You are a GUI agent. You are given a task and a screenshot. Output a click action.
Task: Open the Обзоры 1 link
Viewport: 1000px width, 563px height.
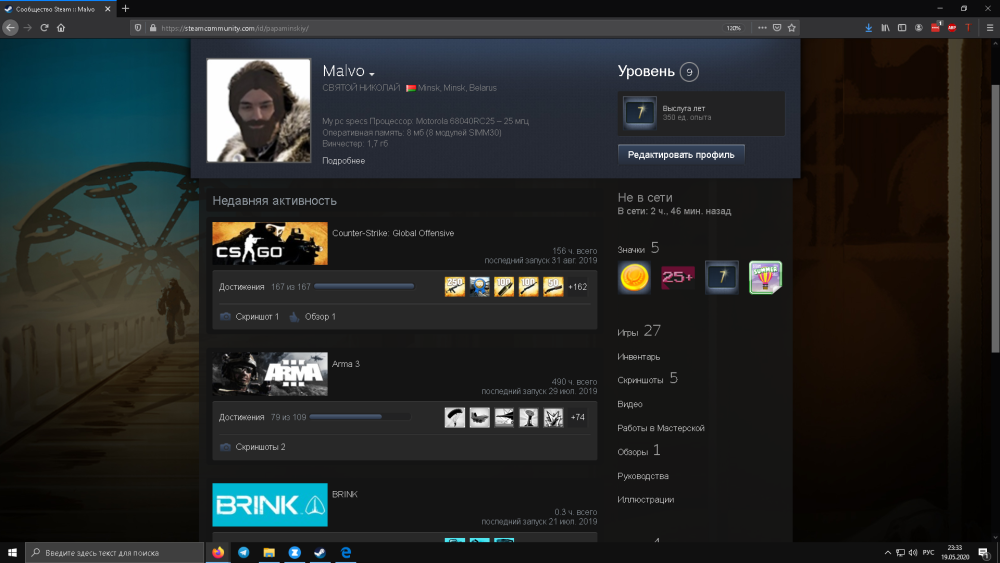[x=639, y=451]
